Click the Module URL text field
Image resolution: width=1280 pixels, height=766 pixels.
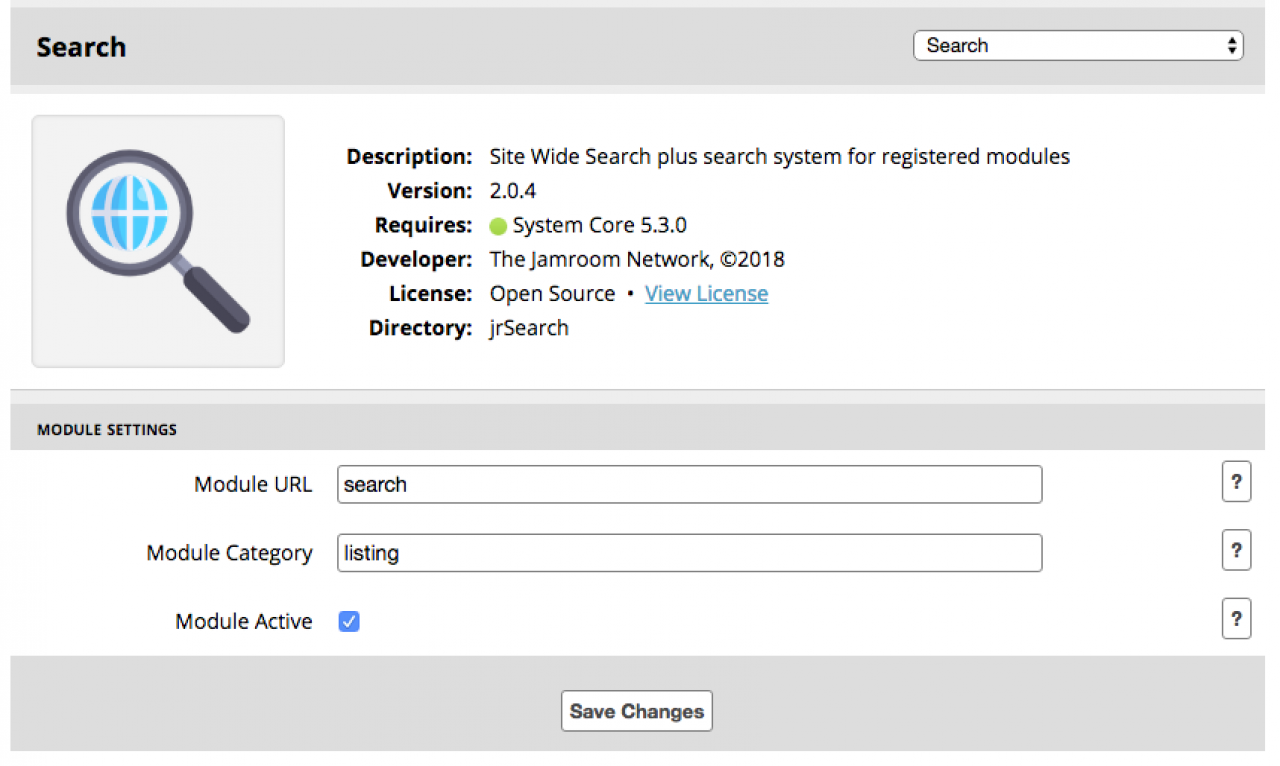689,485
